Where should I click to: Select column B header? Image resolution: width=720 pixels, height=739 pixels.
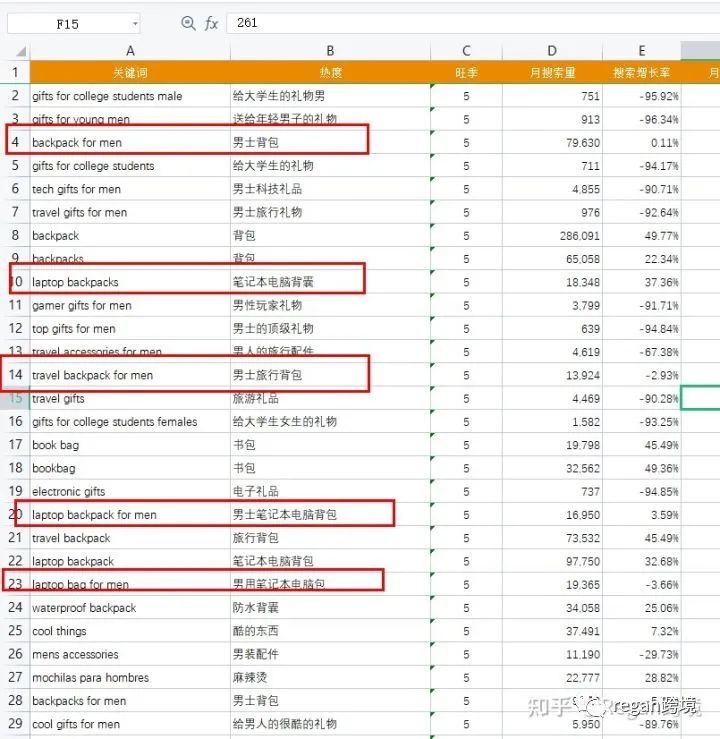tap(330, 51)
